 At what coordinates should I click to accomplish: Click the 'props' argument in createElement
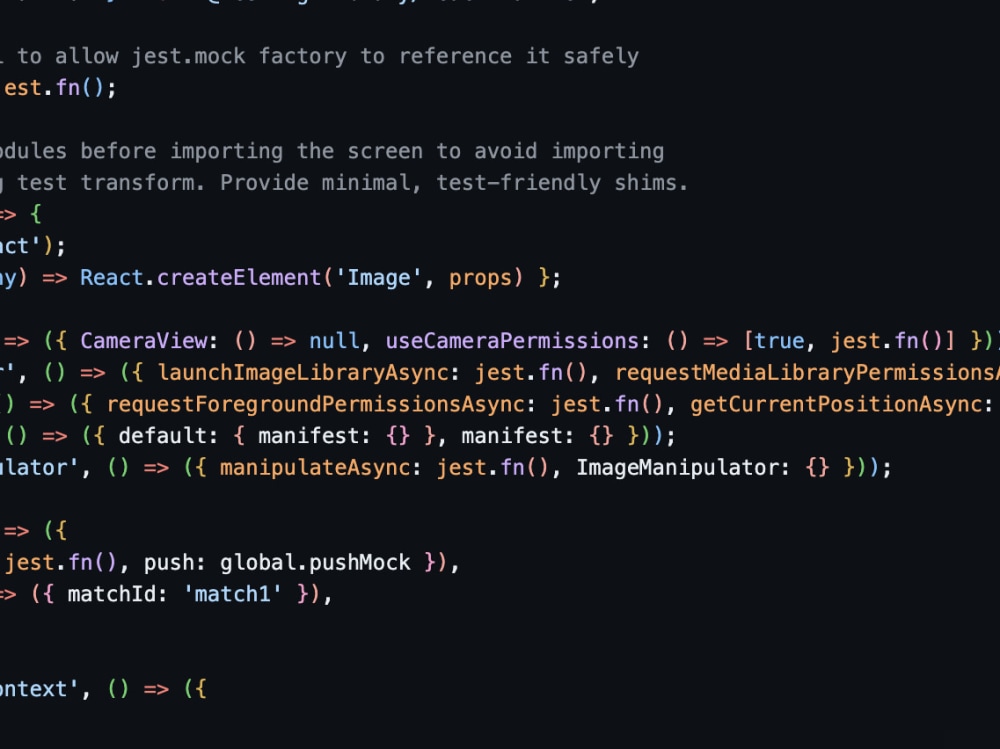(480, 278)
